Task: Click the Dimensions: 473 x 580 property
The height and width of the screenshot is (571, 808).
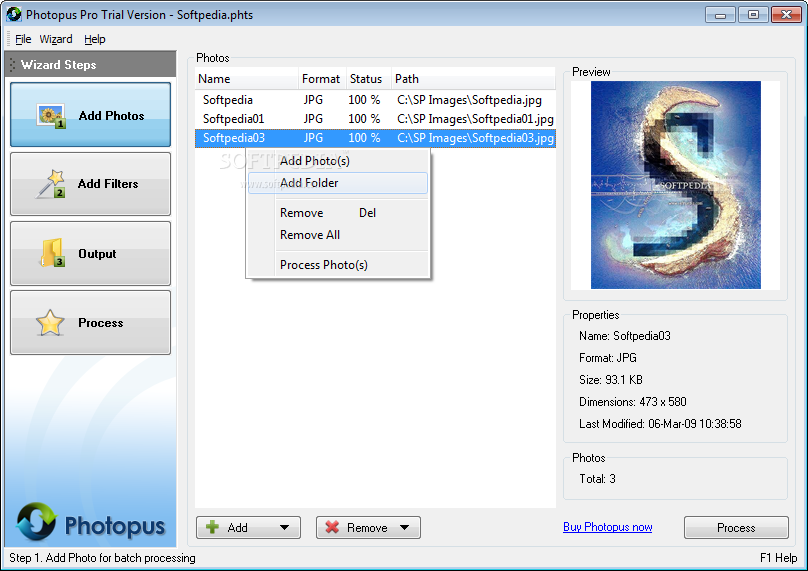Action: point(632,402)
